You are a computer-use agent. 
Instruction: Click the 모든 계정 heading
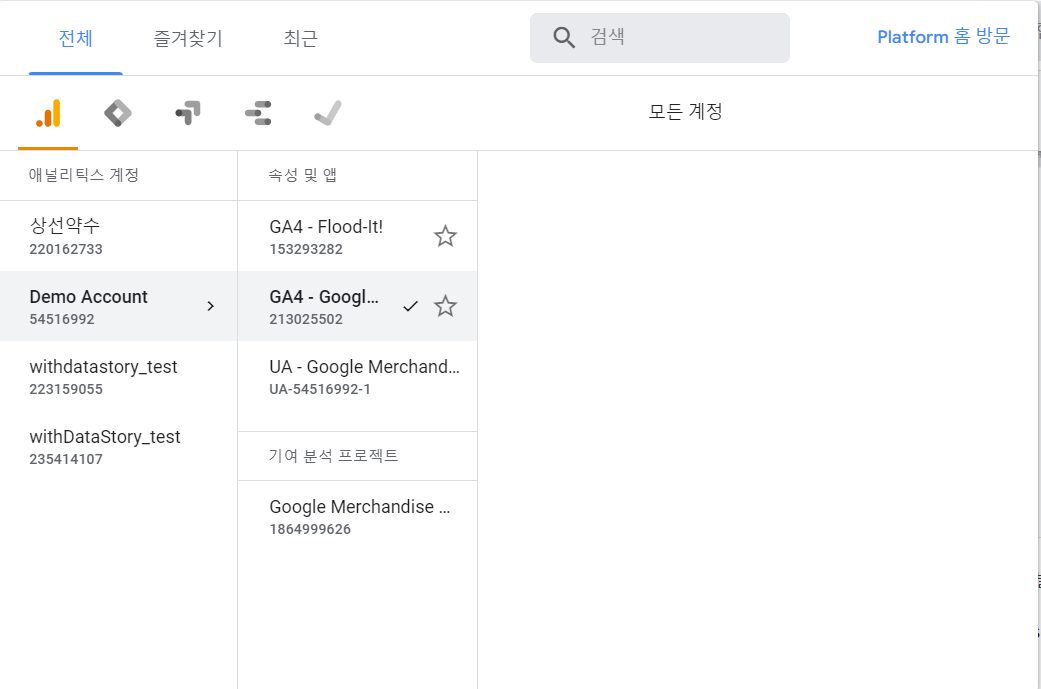coord(685,112)
